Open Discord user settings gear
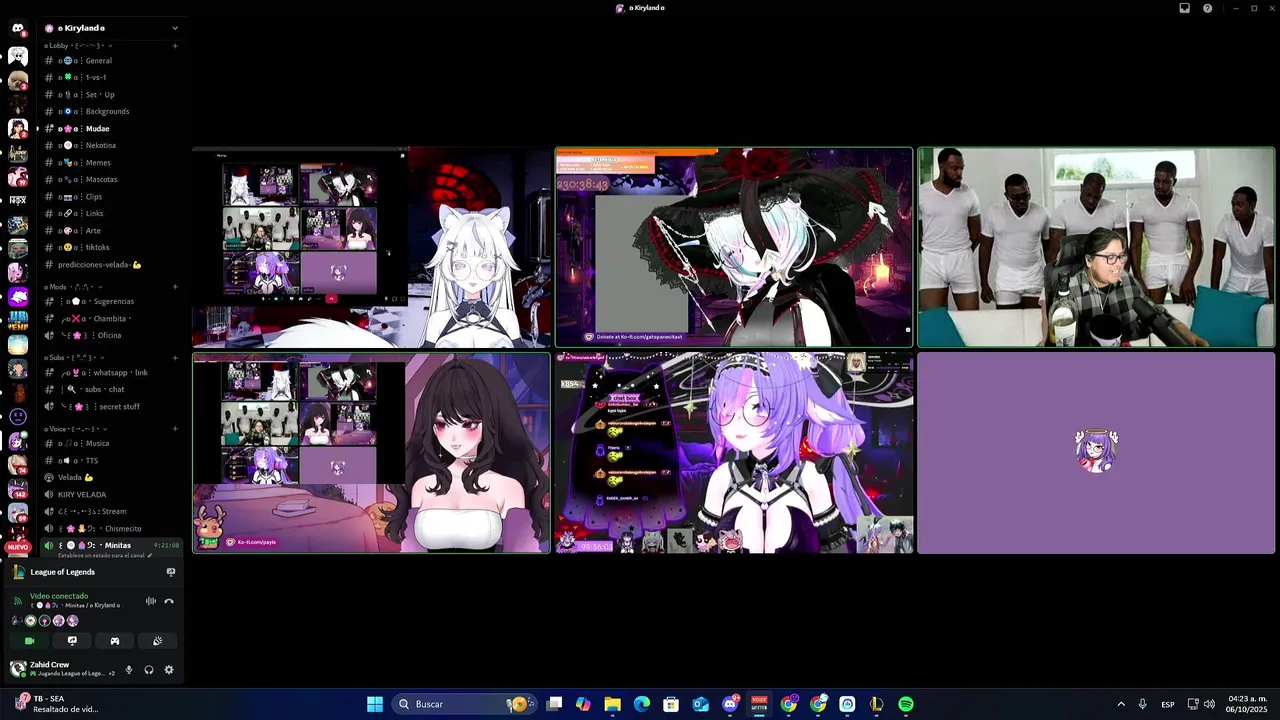Image resolution: width=1280 pixels, height=720 pixels. point(169,670)
